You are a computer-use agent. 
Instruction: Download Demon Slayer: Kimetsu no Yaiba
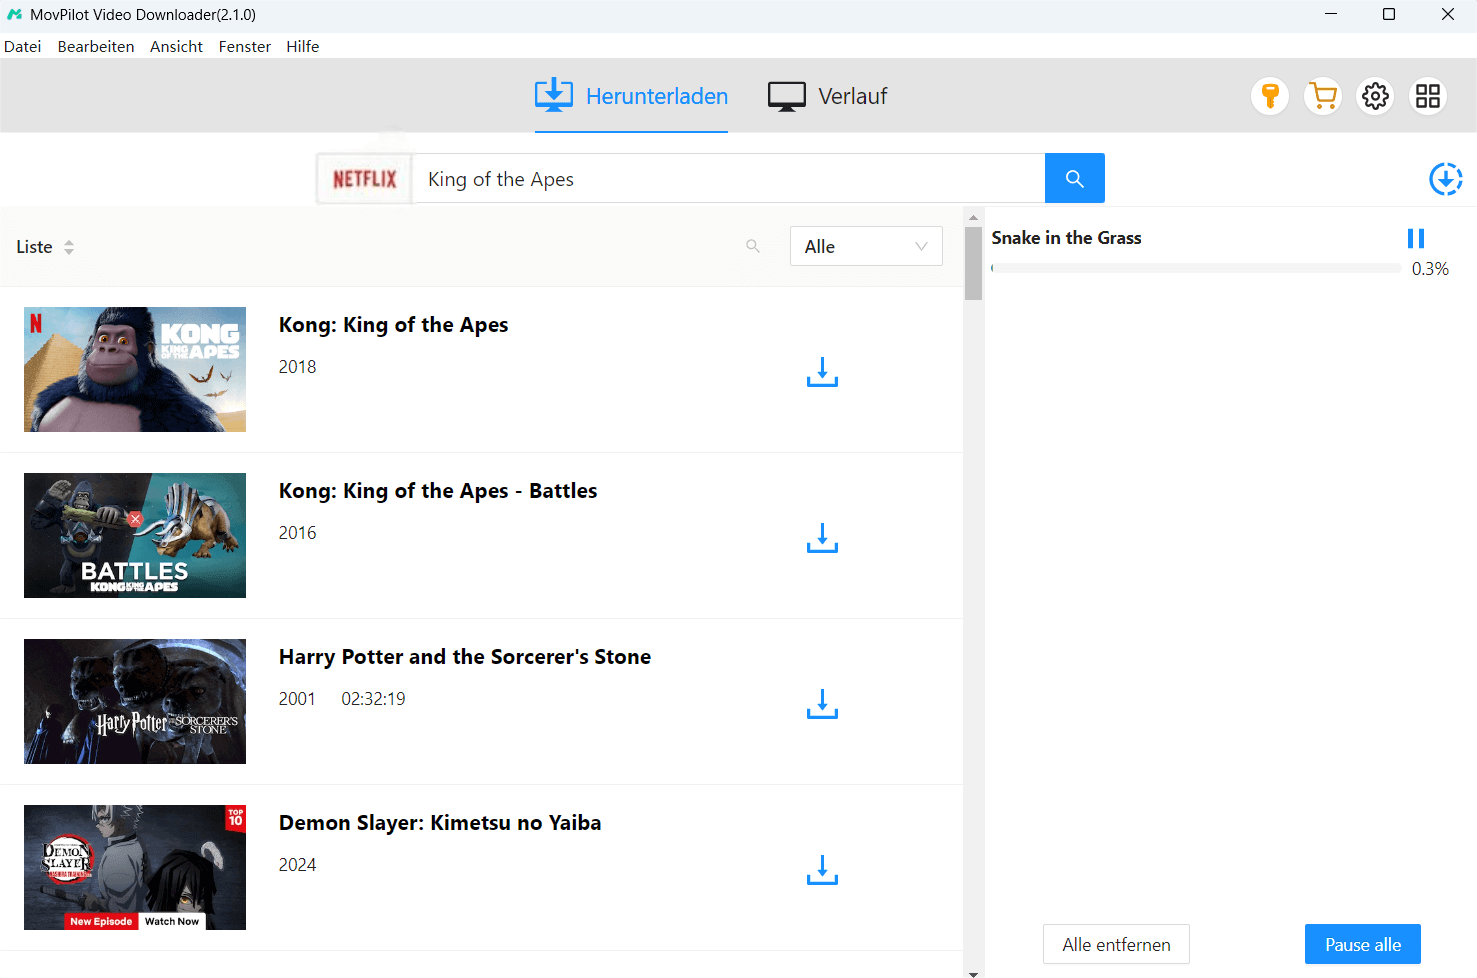point(822,870)
